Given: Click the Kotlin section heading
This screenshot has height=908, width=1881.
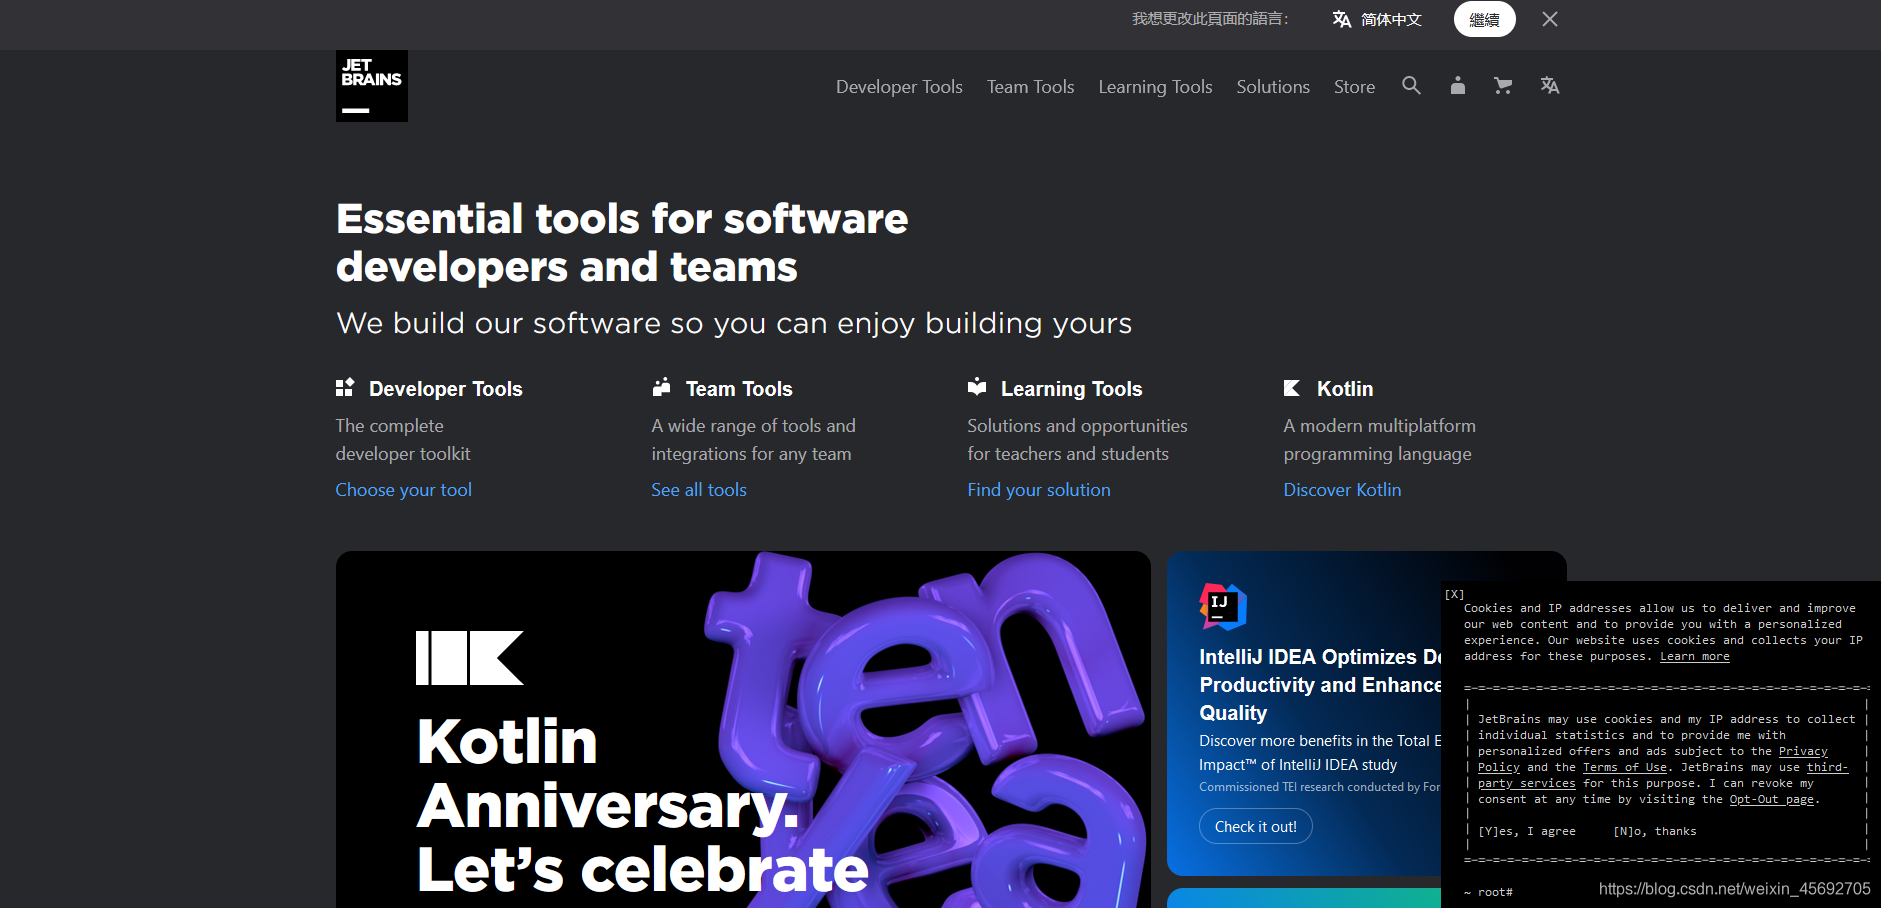Looking at the screenshot, I should coord(1345,389).
